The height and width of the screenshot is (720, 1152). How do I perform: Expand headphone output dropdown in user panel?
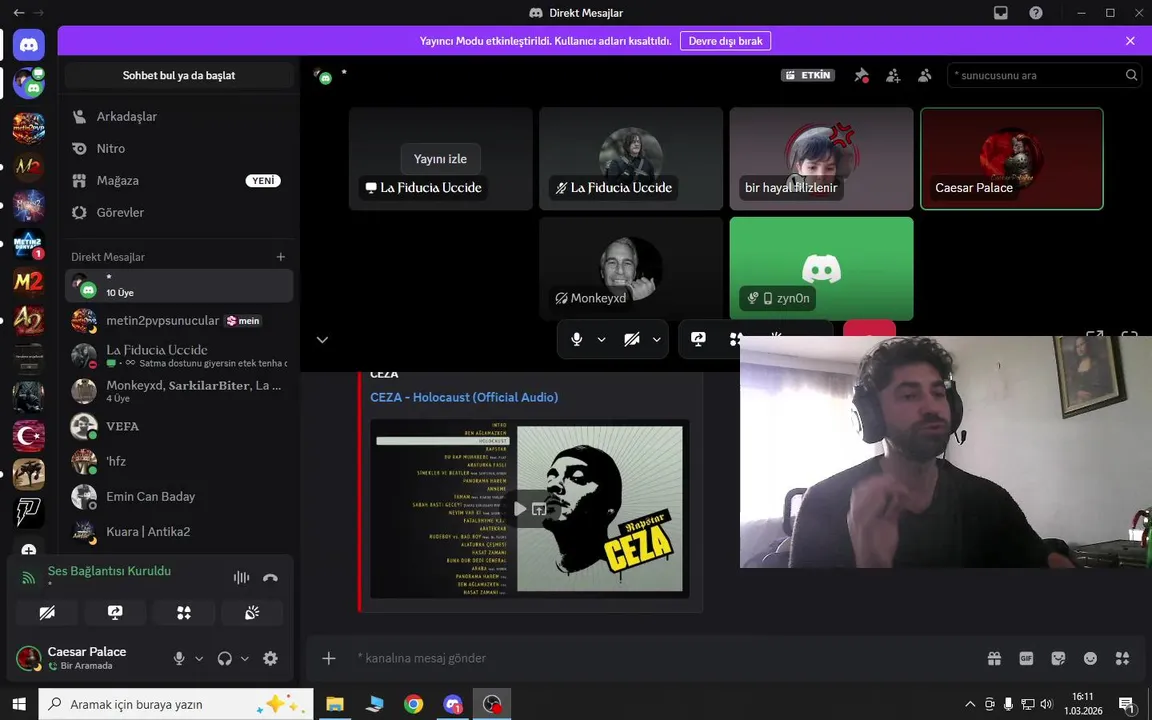click(245, 658)
